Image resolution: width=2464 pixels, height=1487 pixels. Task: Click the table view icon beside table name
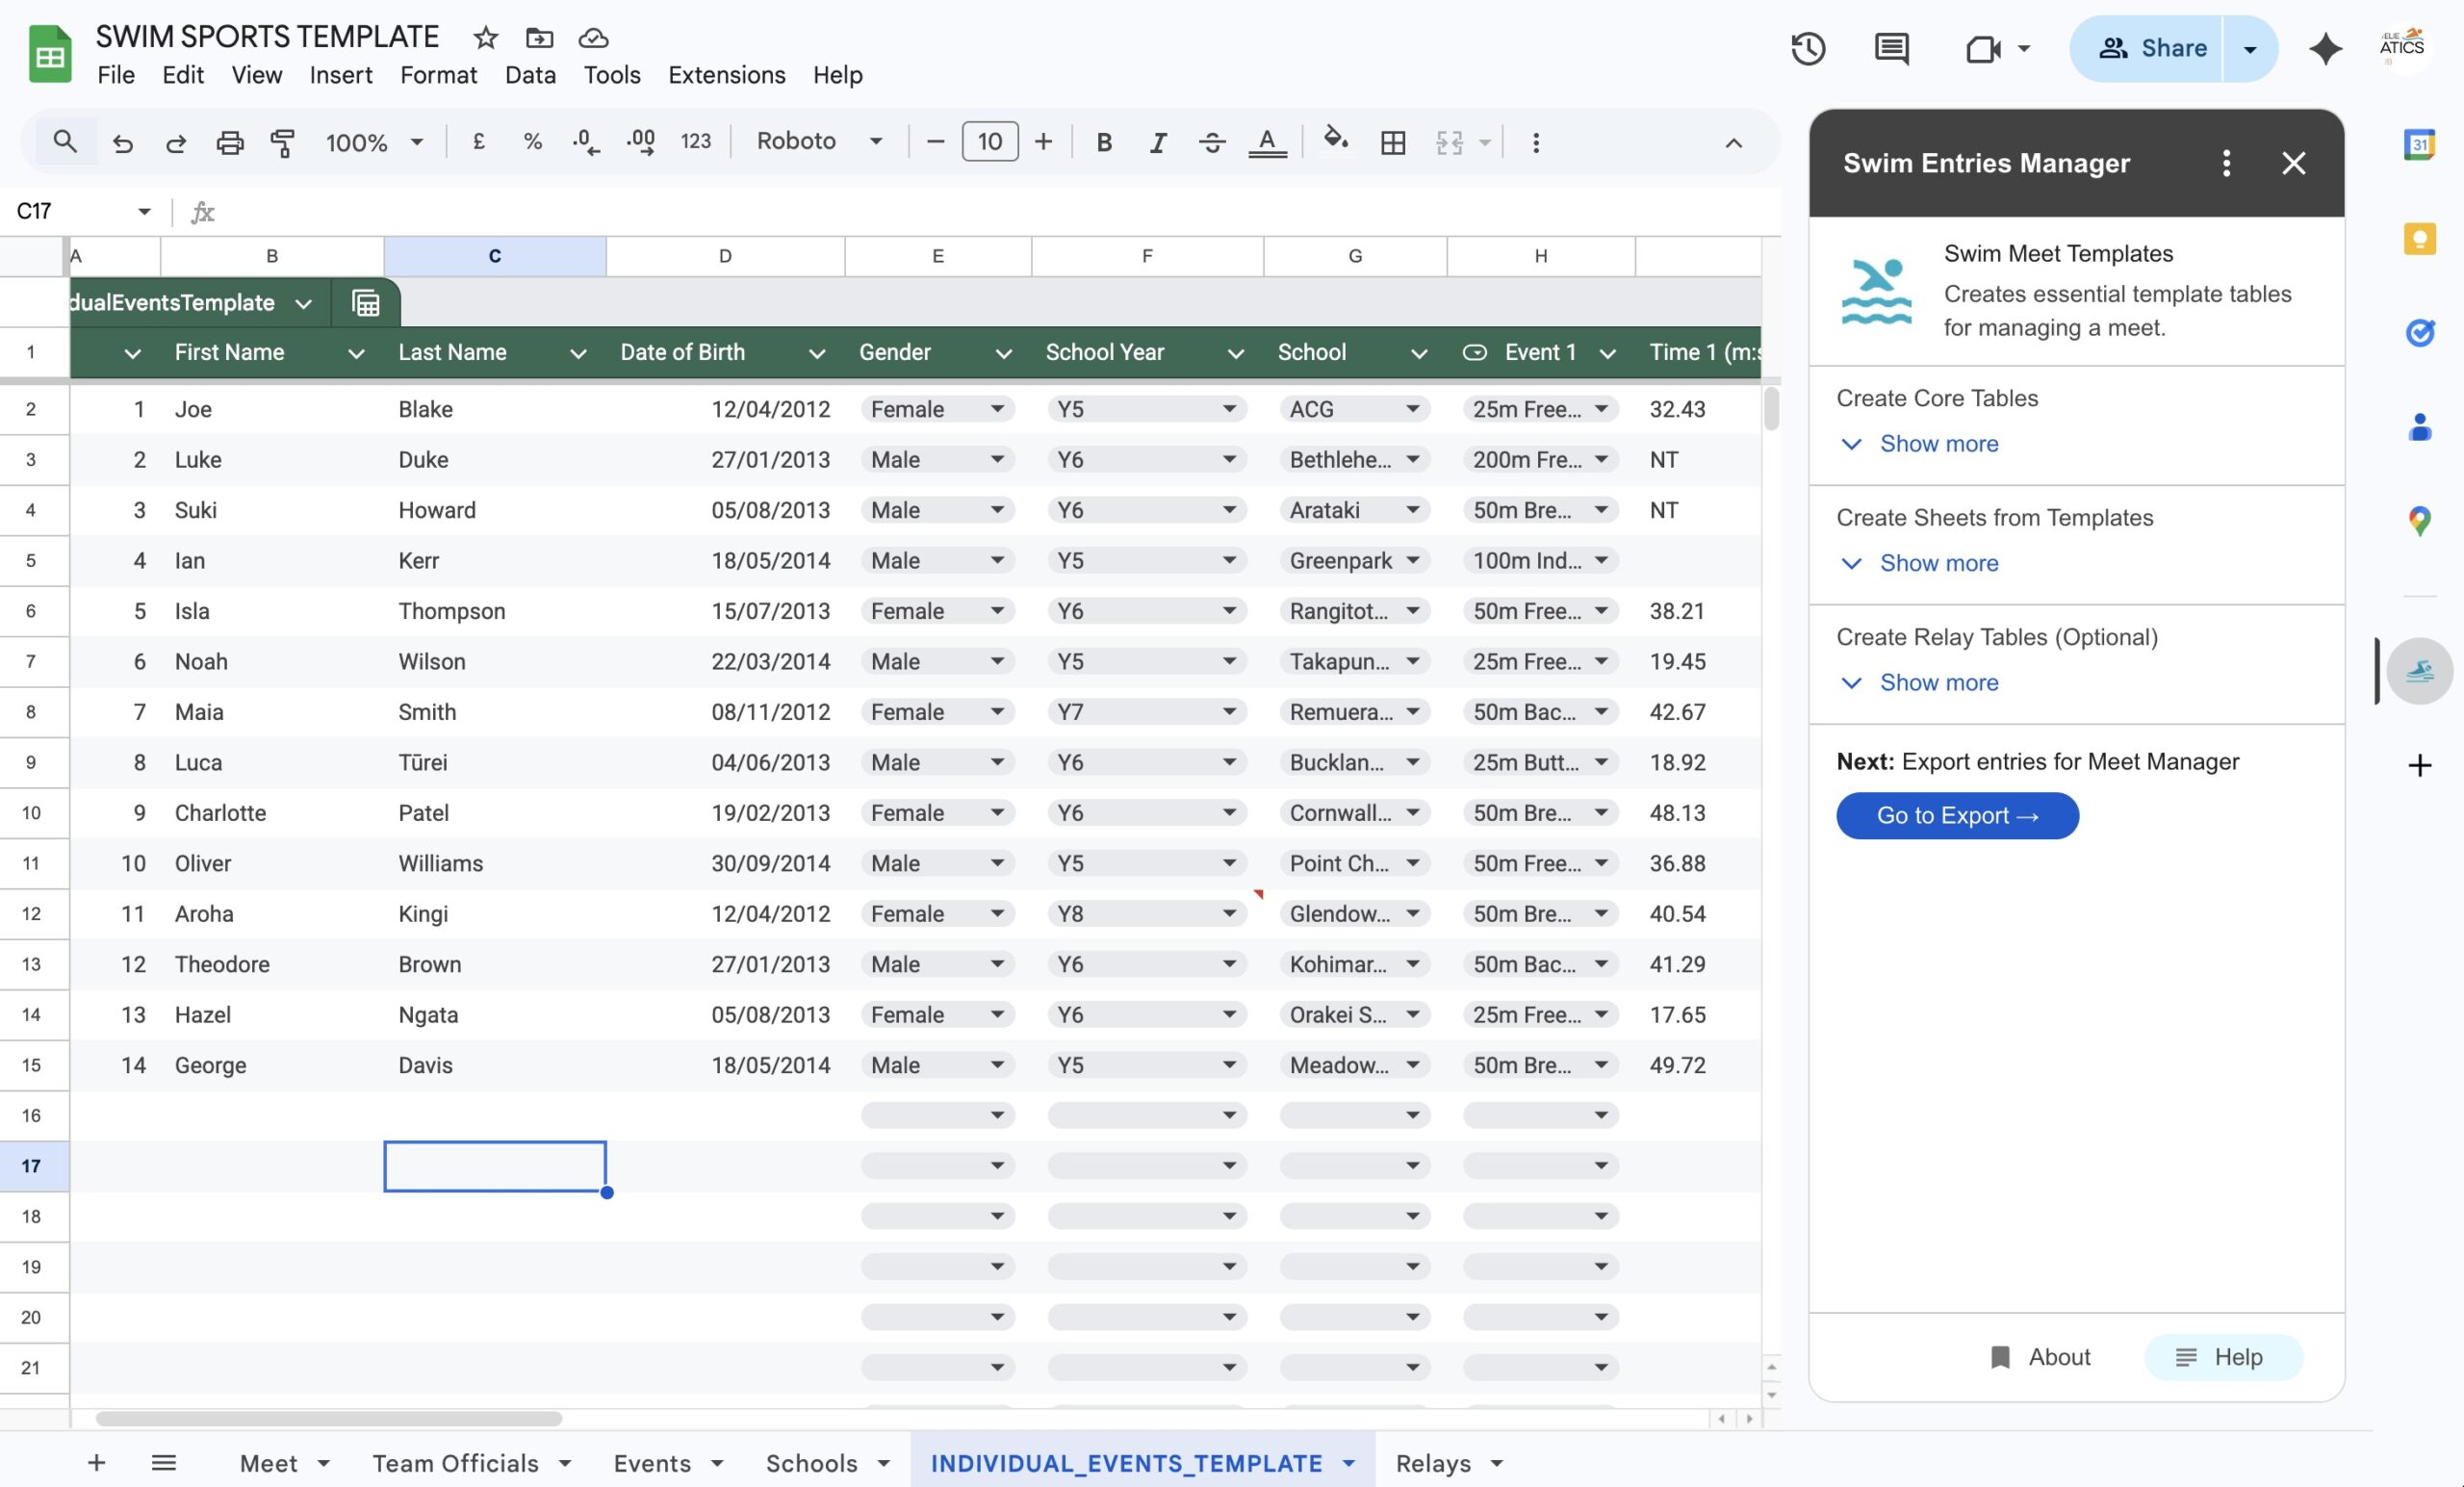(x=366, y=302)
